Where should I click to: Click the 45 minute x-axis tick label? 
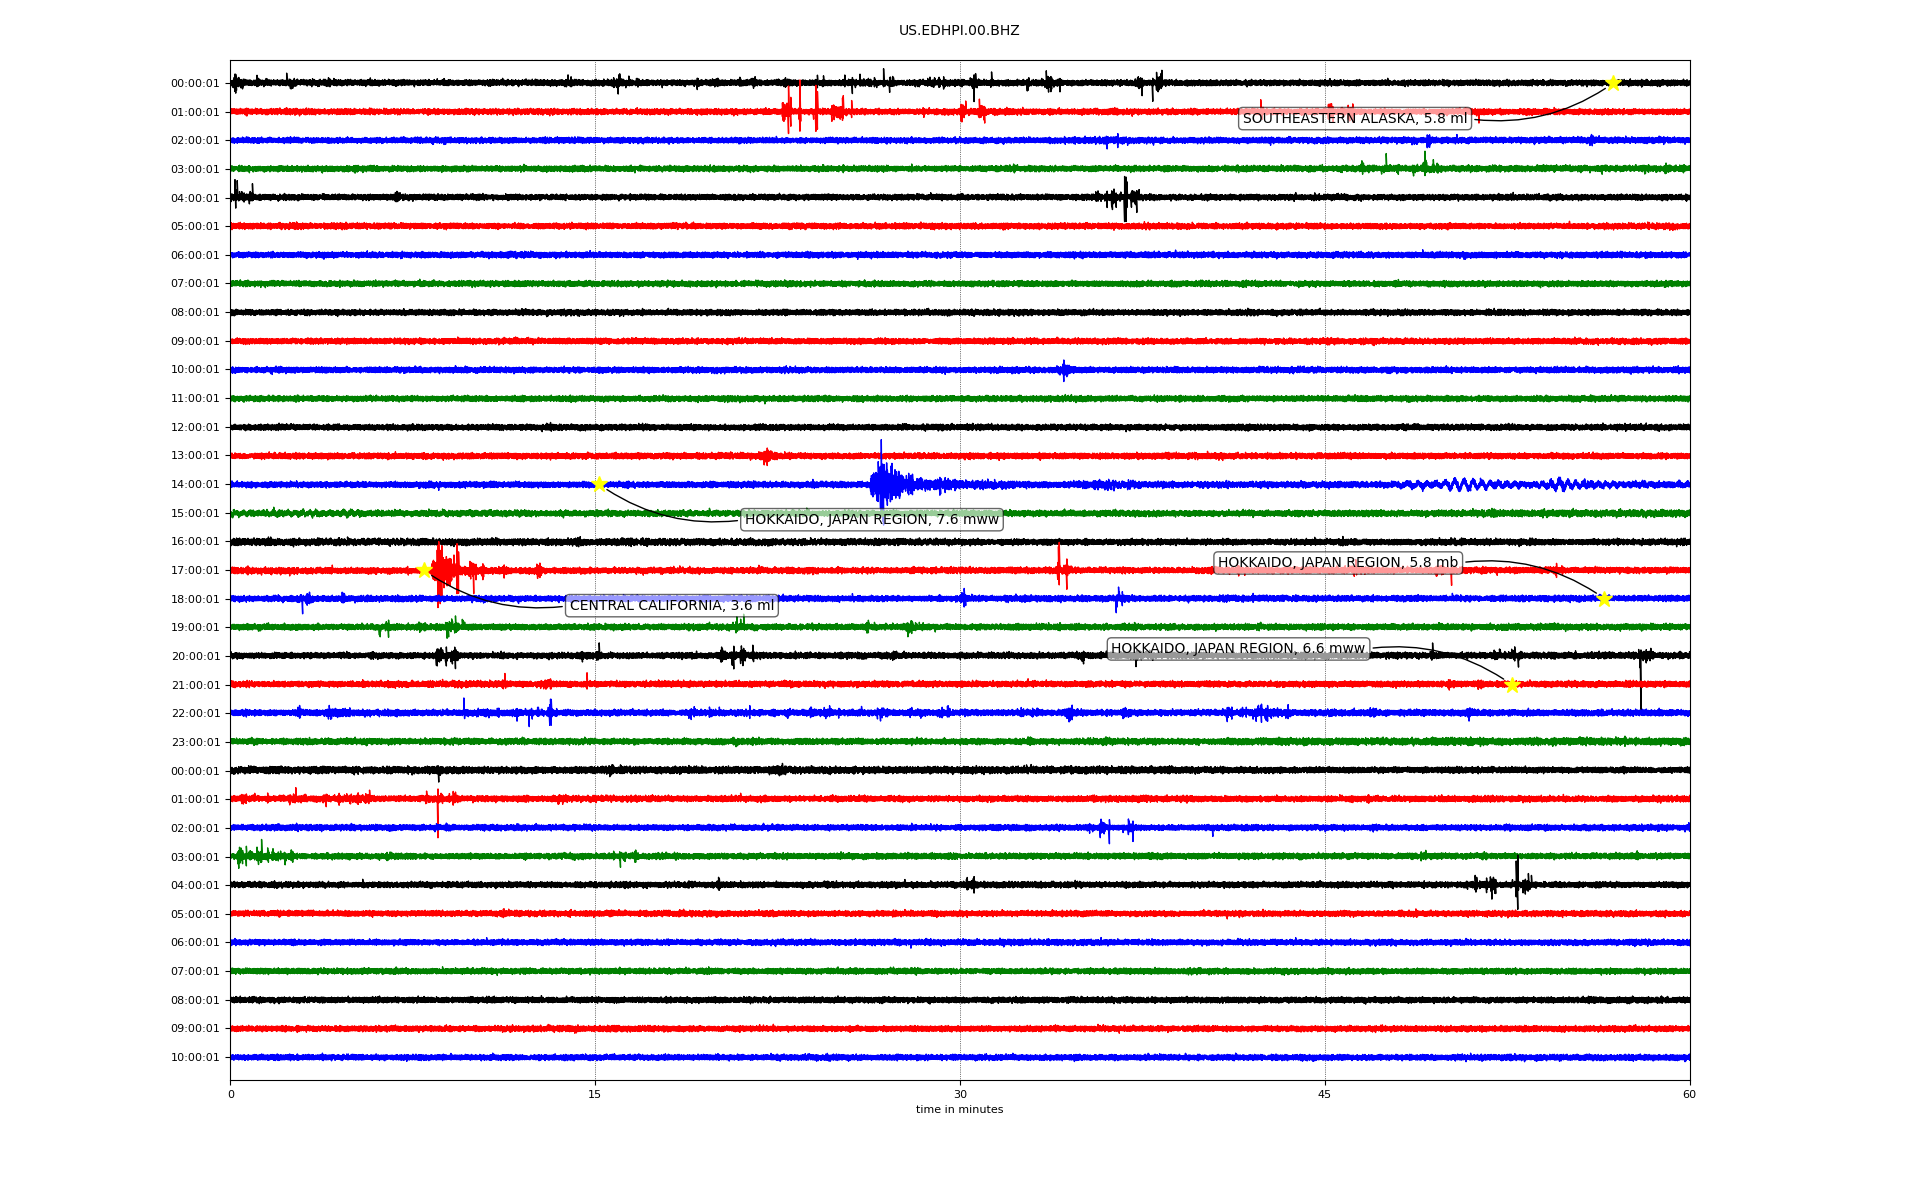coord(1324,1095)
